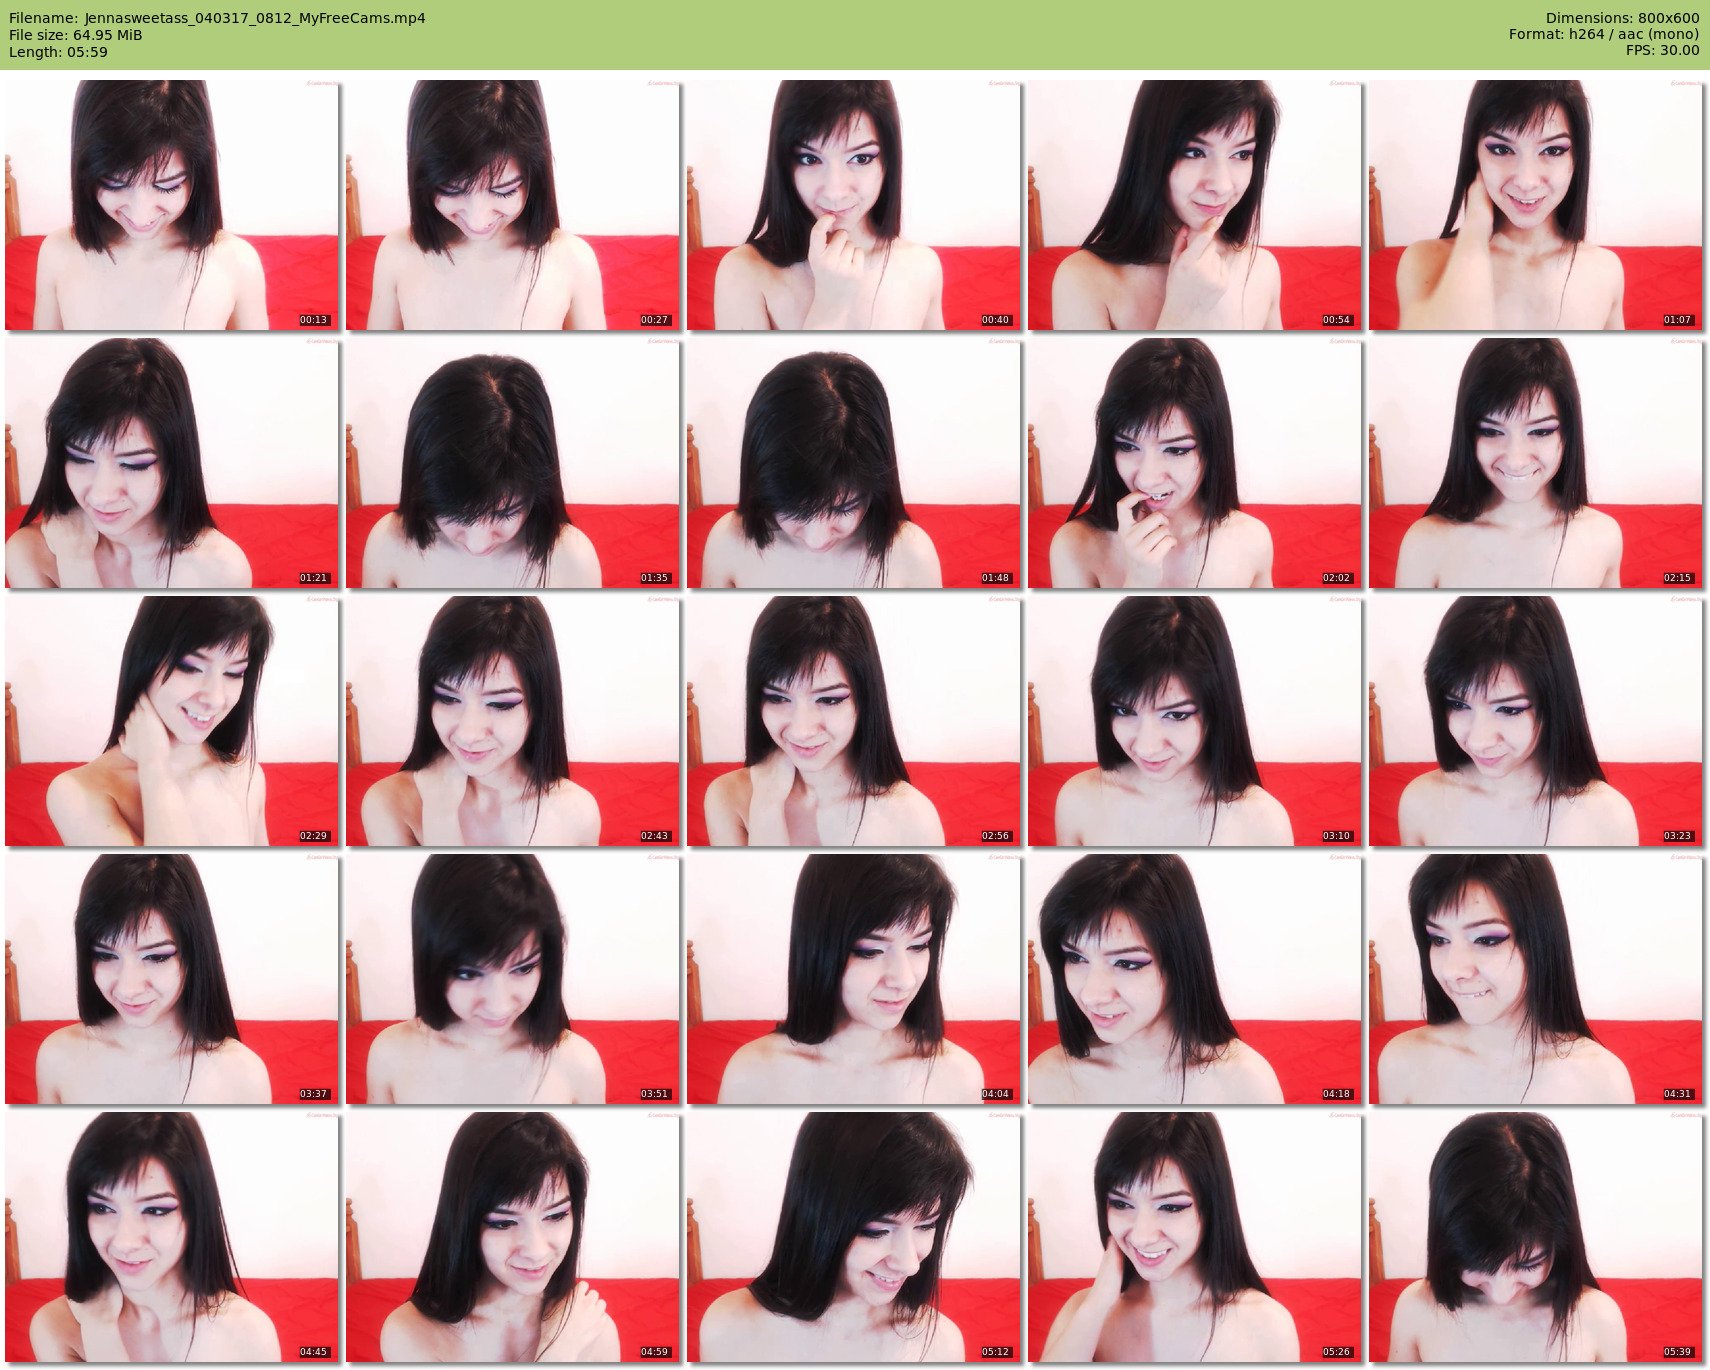Select the frame at 00:27
This screenshot has width=1710, height=1370.
513,205
